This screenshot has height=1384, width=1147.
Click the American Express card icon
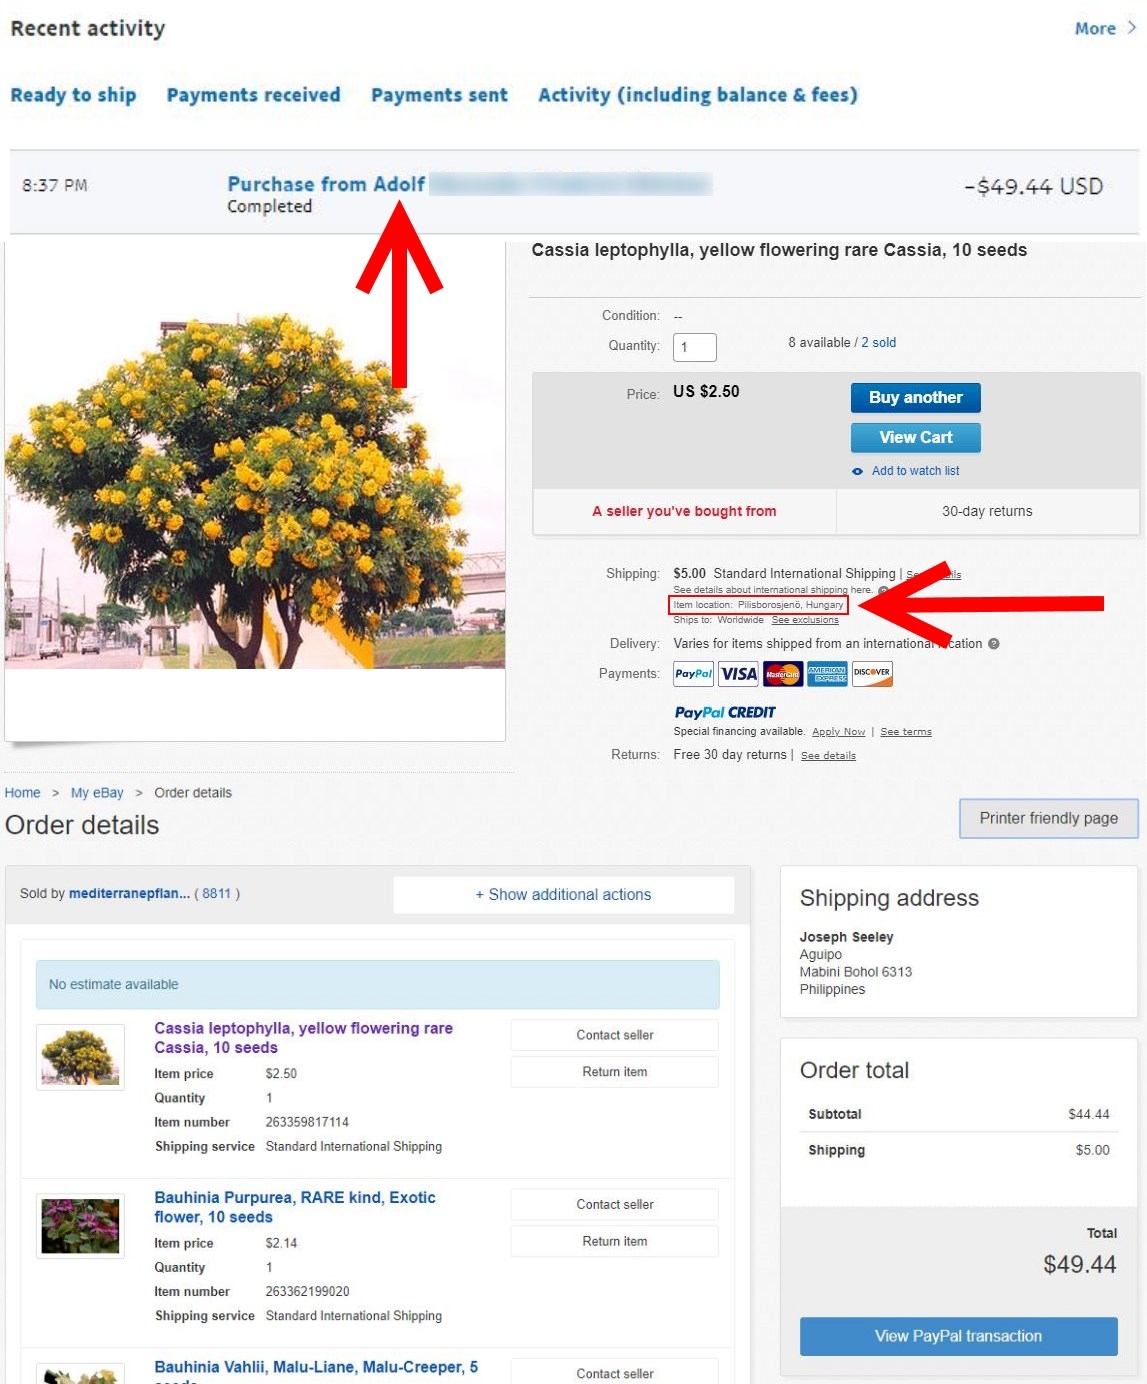pos(827,674)
